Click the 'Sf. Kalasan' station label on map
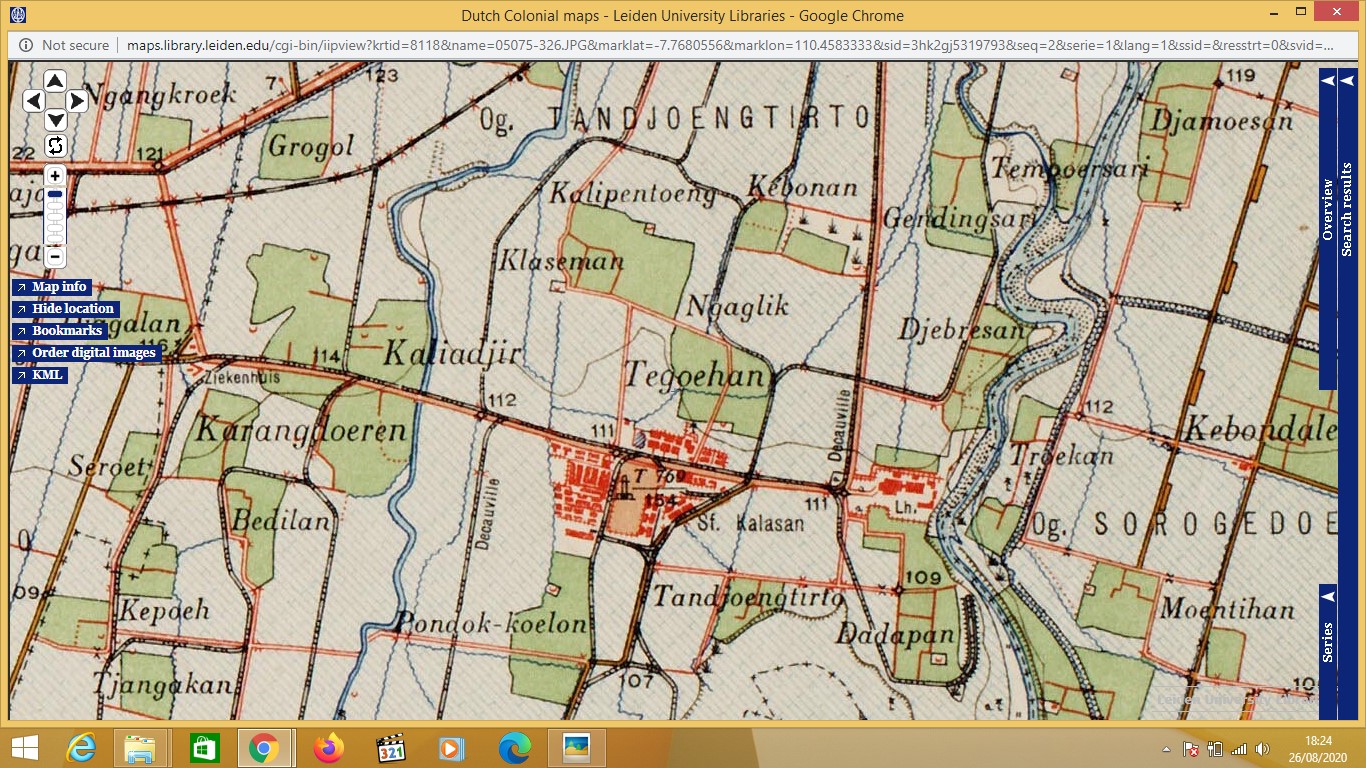The height and width of the screenshot is (768, 1366). pos(750,523)
